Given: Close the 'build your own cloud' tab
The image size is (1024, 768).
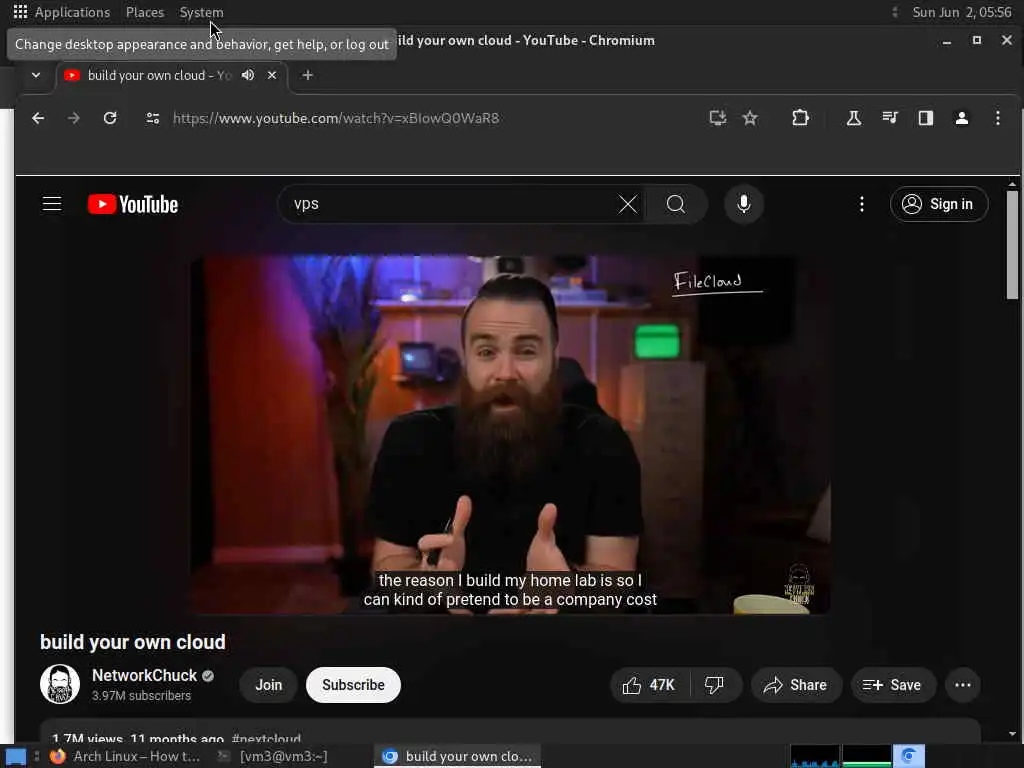Looking at the screenshot, I should click(272, 75).
